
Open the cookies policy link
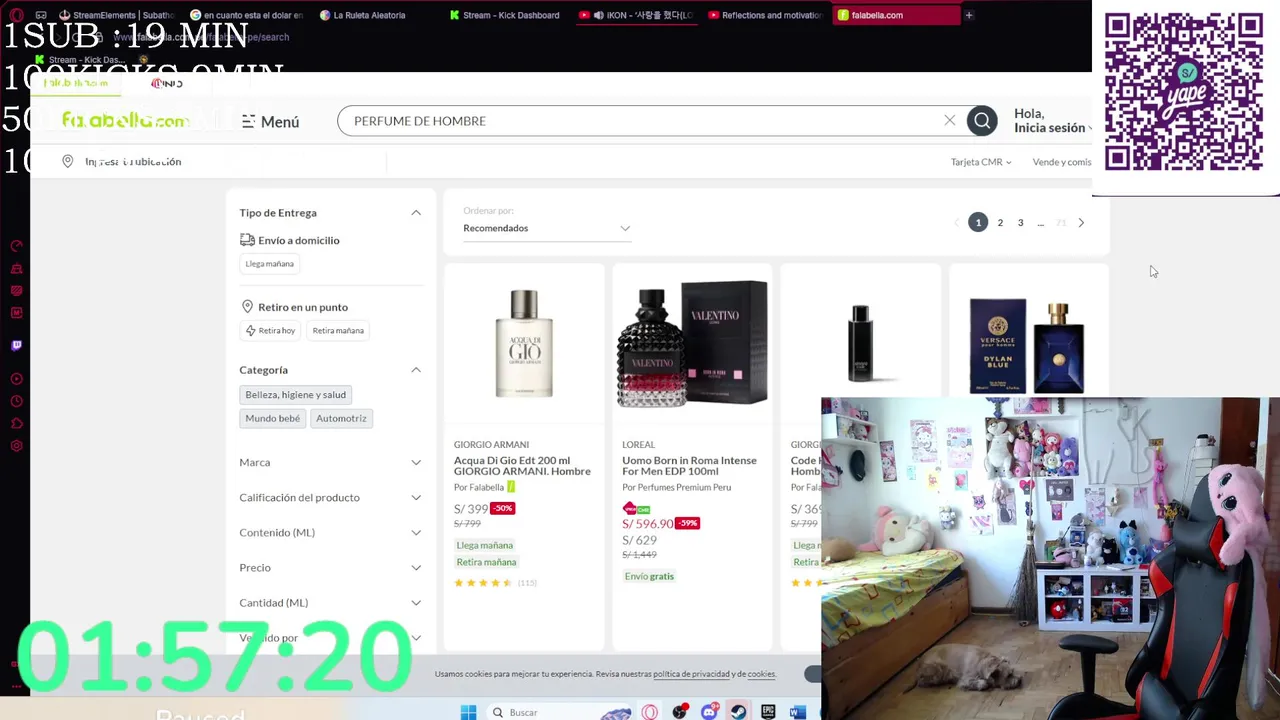[x=761, y=674]
